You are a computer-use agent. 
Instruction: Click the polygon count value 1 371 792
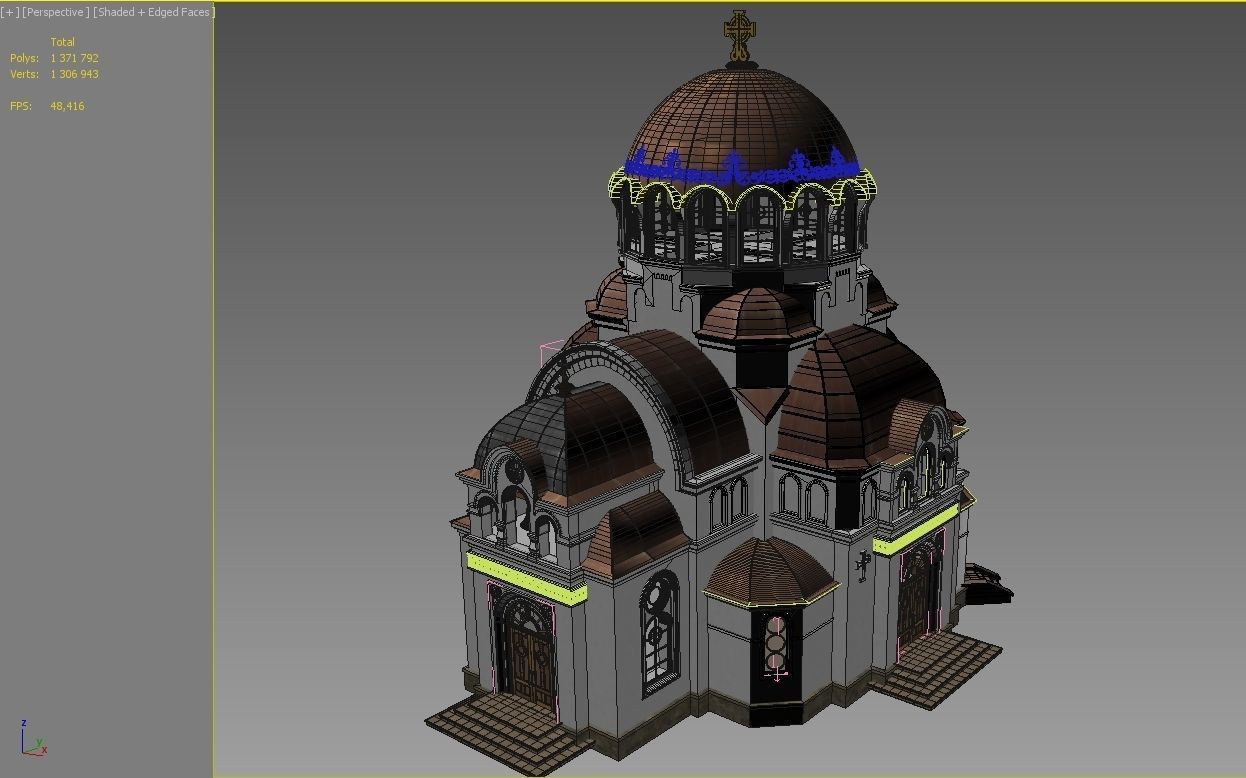75,58
